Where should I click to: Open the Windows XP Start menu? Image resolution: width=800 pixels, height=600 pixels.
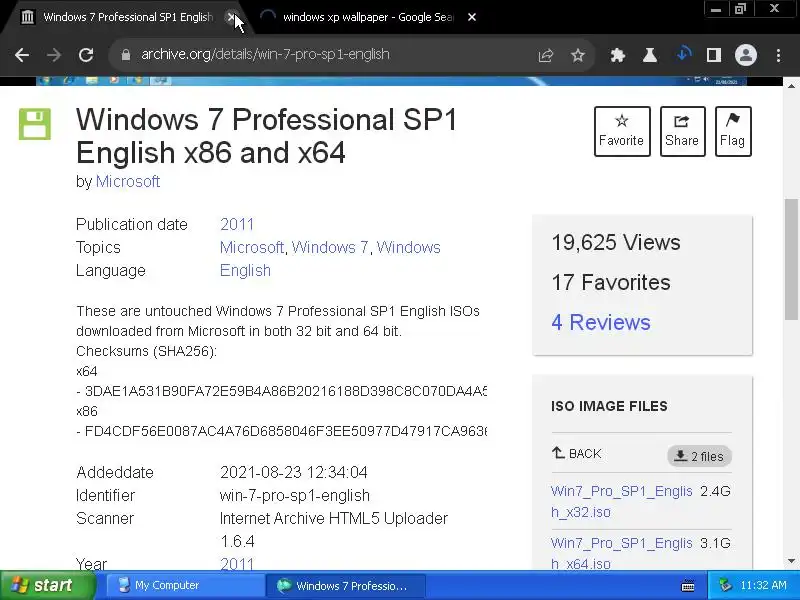pyautogui.click(x=48, y=585)
